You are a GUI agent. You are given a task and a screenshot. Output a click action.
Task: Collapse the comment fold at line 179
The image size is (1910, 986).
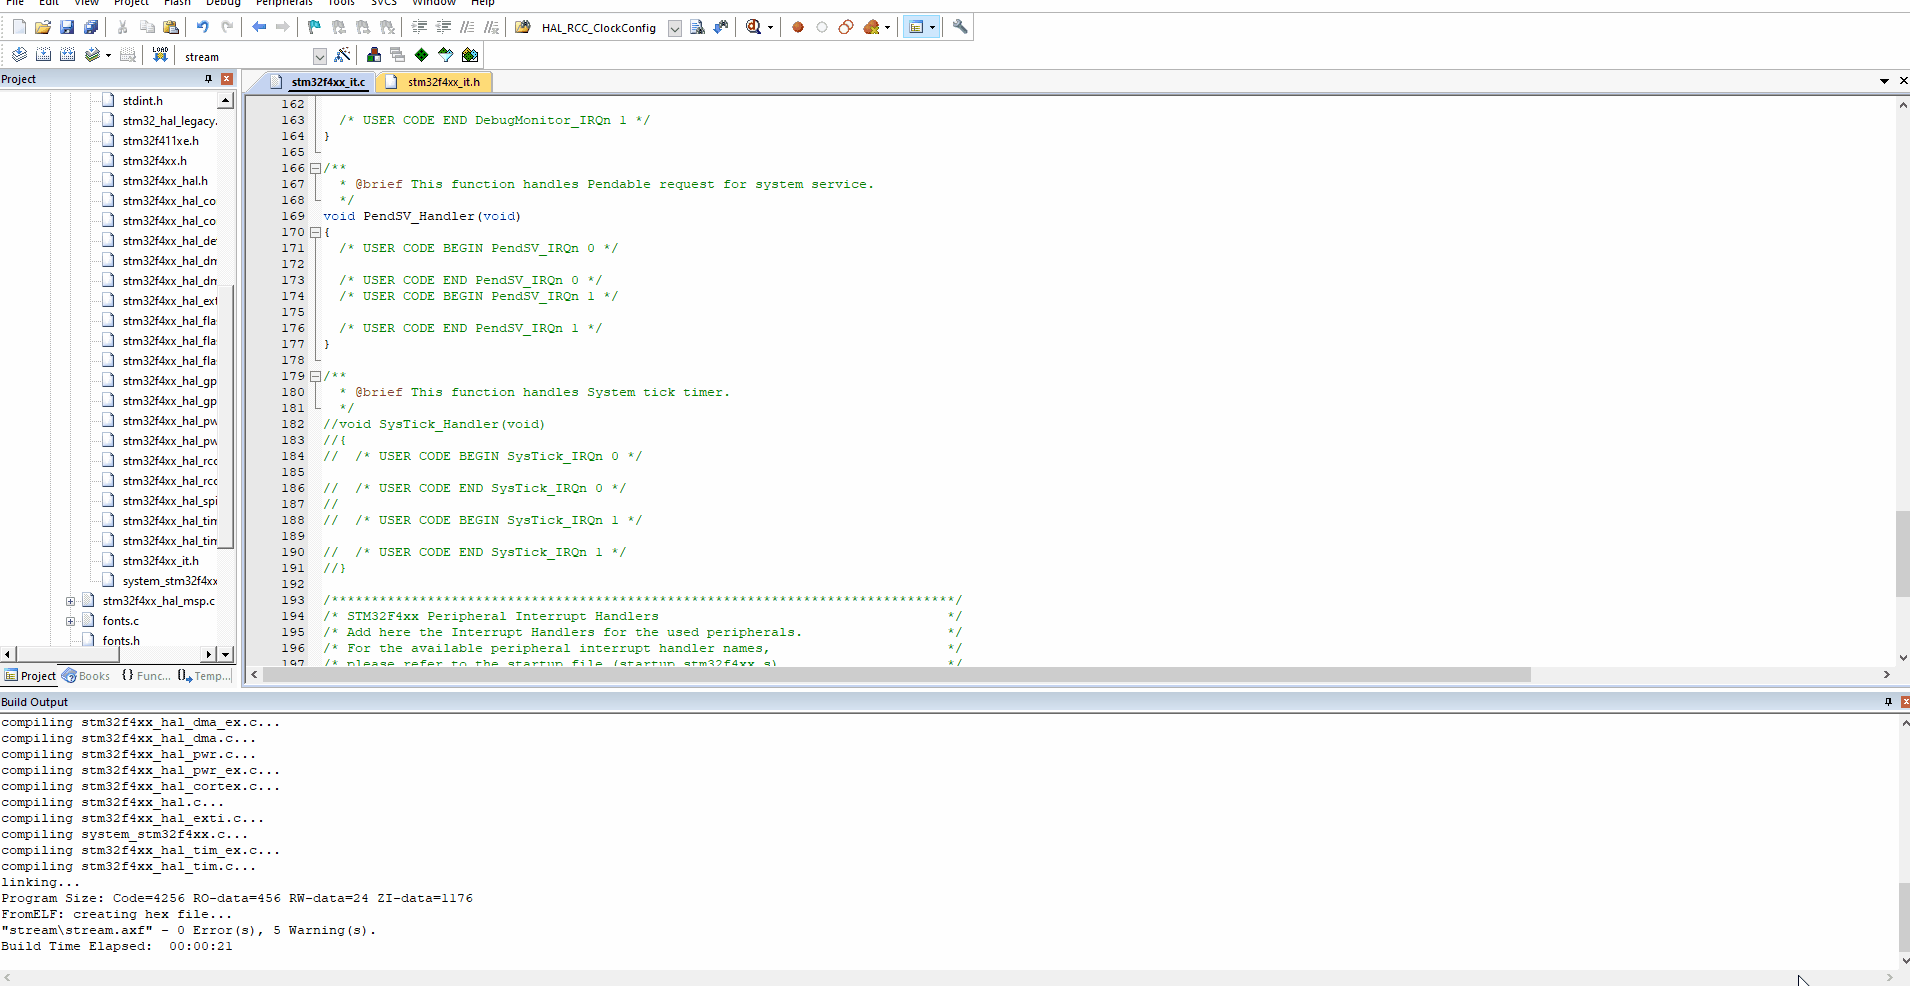315,376
